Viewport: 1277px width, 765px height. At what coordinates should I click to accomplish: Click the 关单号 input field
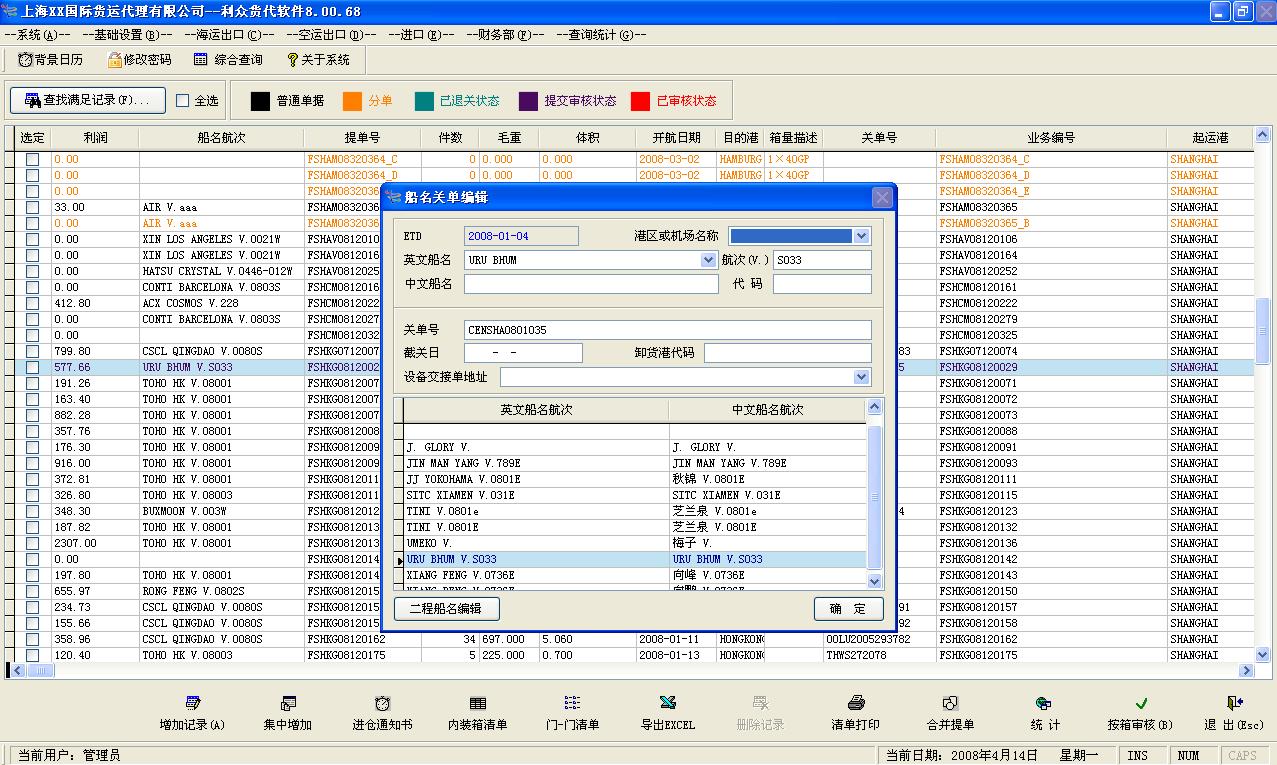click(x=668, y=329)
